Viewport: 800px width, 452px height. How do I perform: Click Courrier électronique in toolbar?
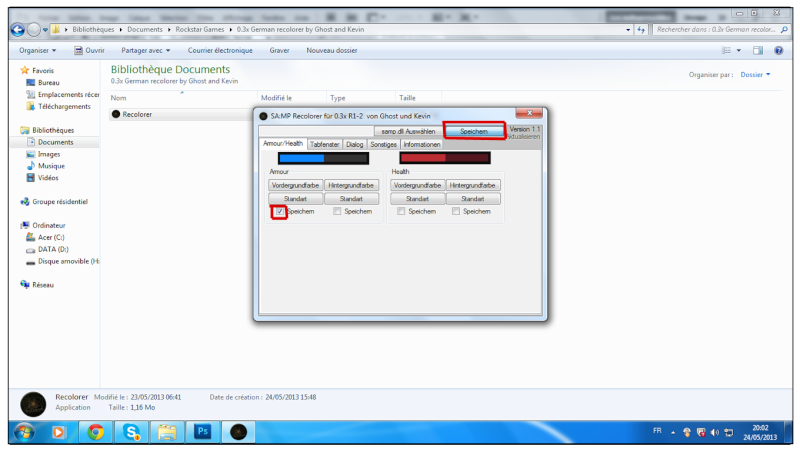[x=220, y=51]
